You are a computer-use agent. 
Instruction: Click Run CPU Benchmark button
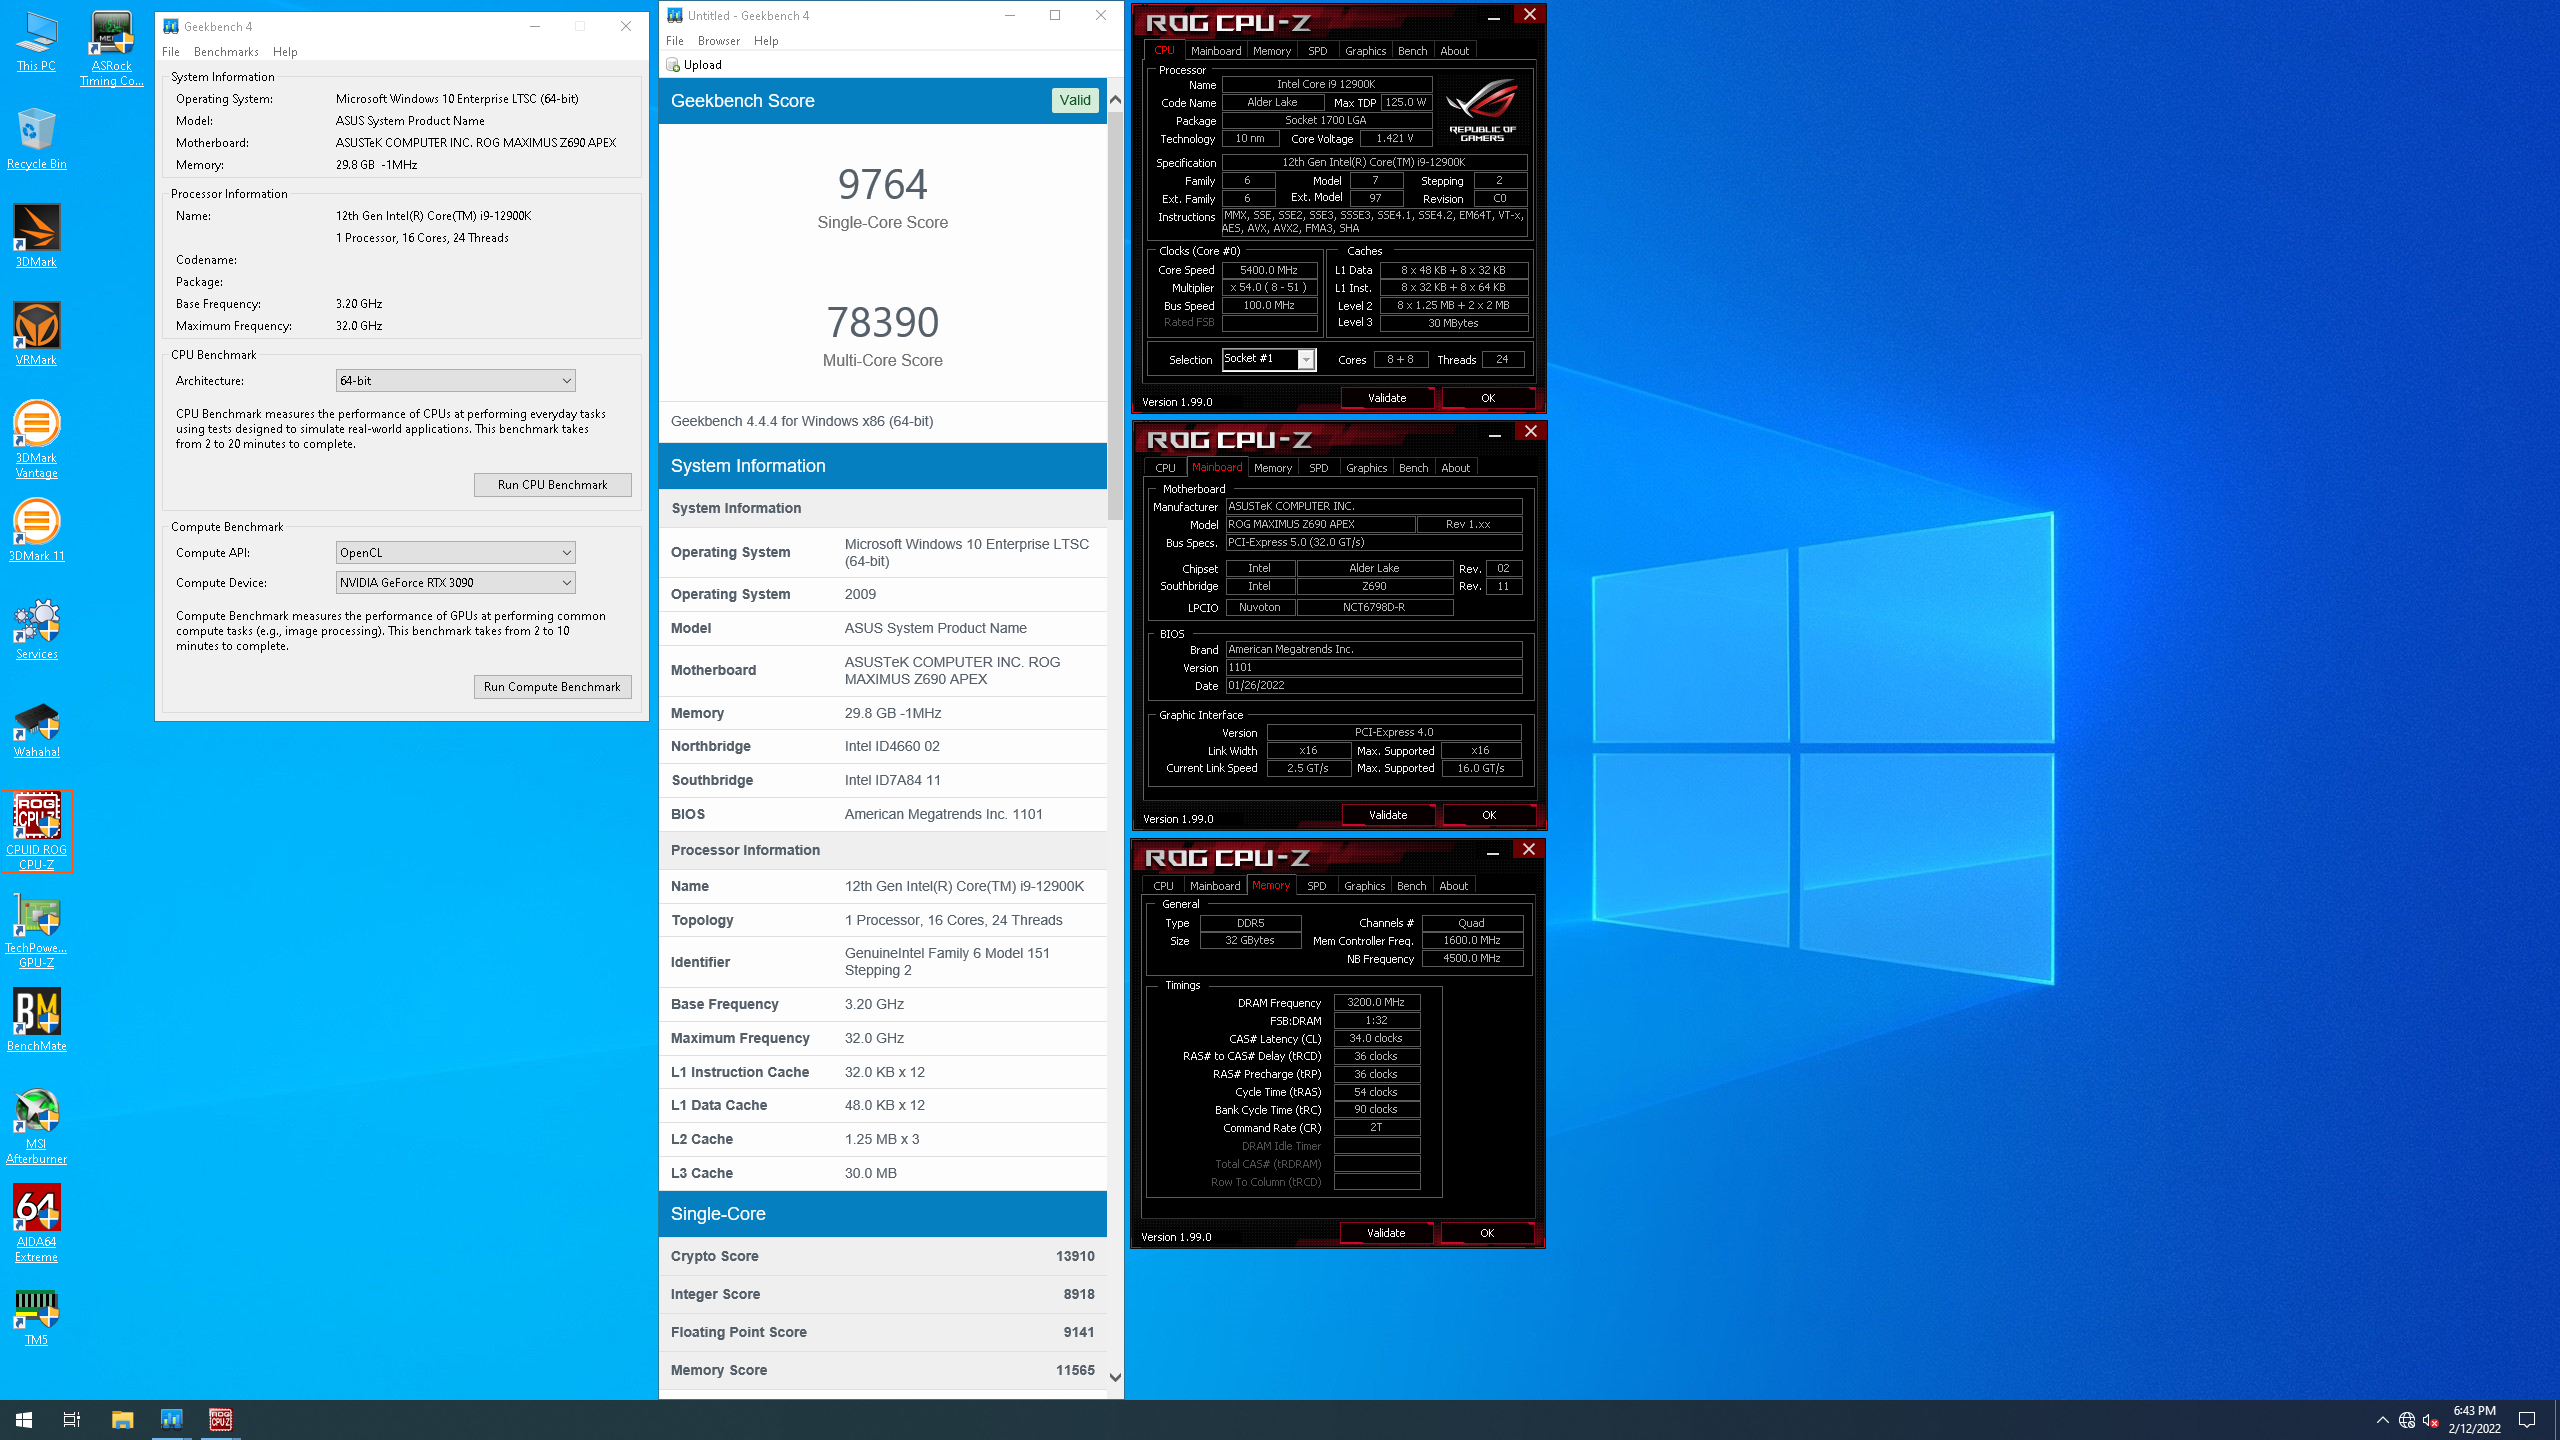(x=553, y=485)
